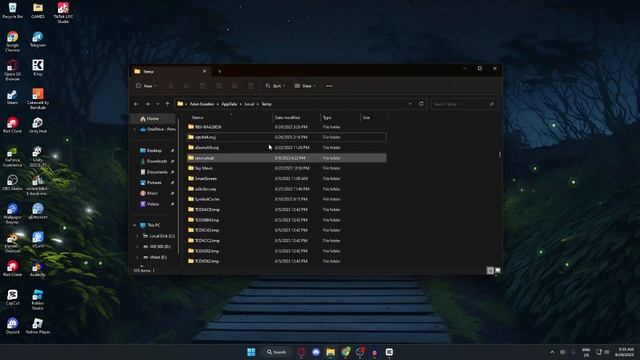The image size is (640, 360).
Task: Click the Rename icon in Explorer toolbar
Action: coord(219,86)
